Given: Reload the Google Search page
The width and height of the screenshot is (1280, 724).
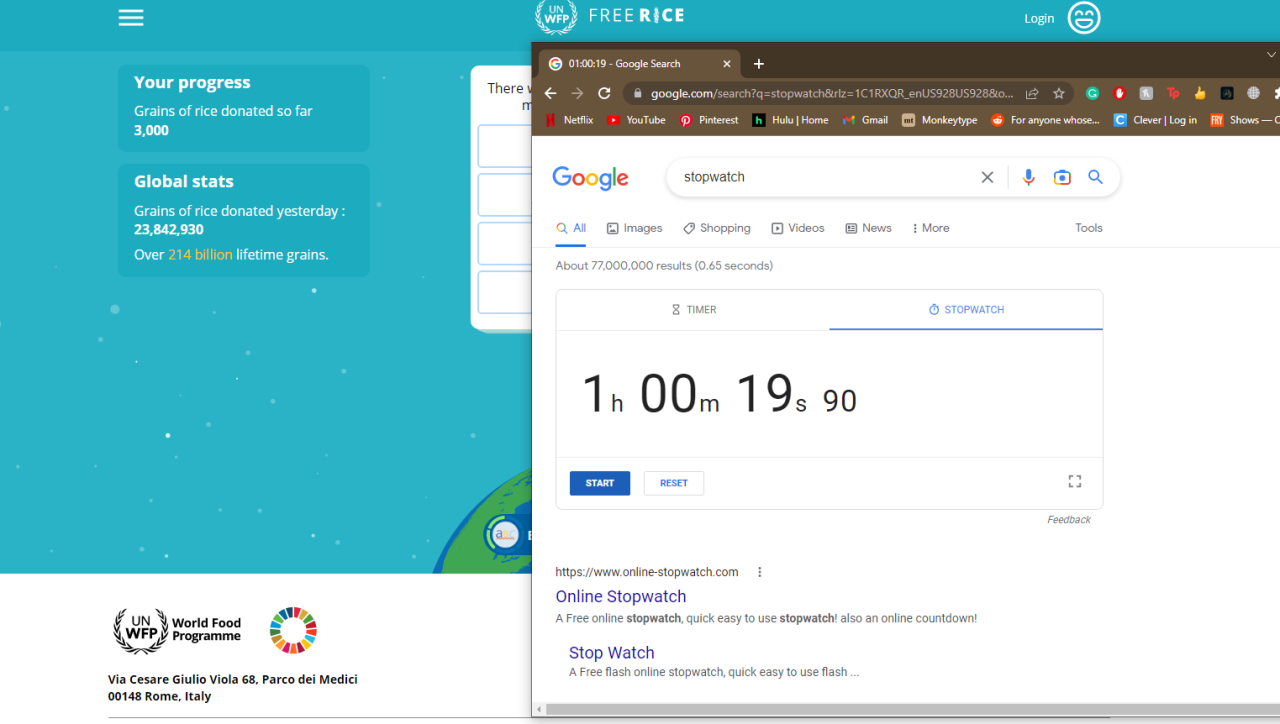Looking at the screenshot, I should click(x=604, y=93).
